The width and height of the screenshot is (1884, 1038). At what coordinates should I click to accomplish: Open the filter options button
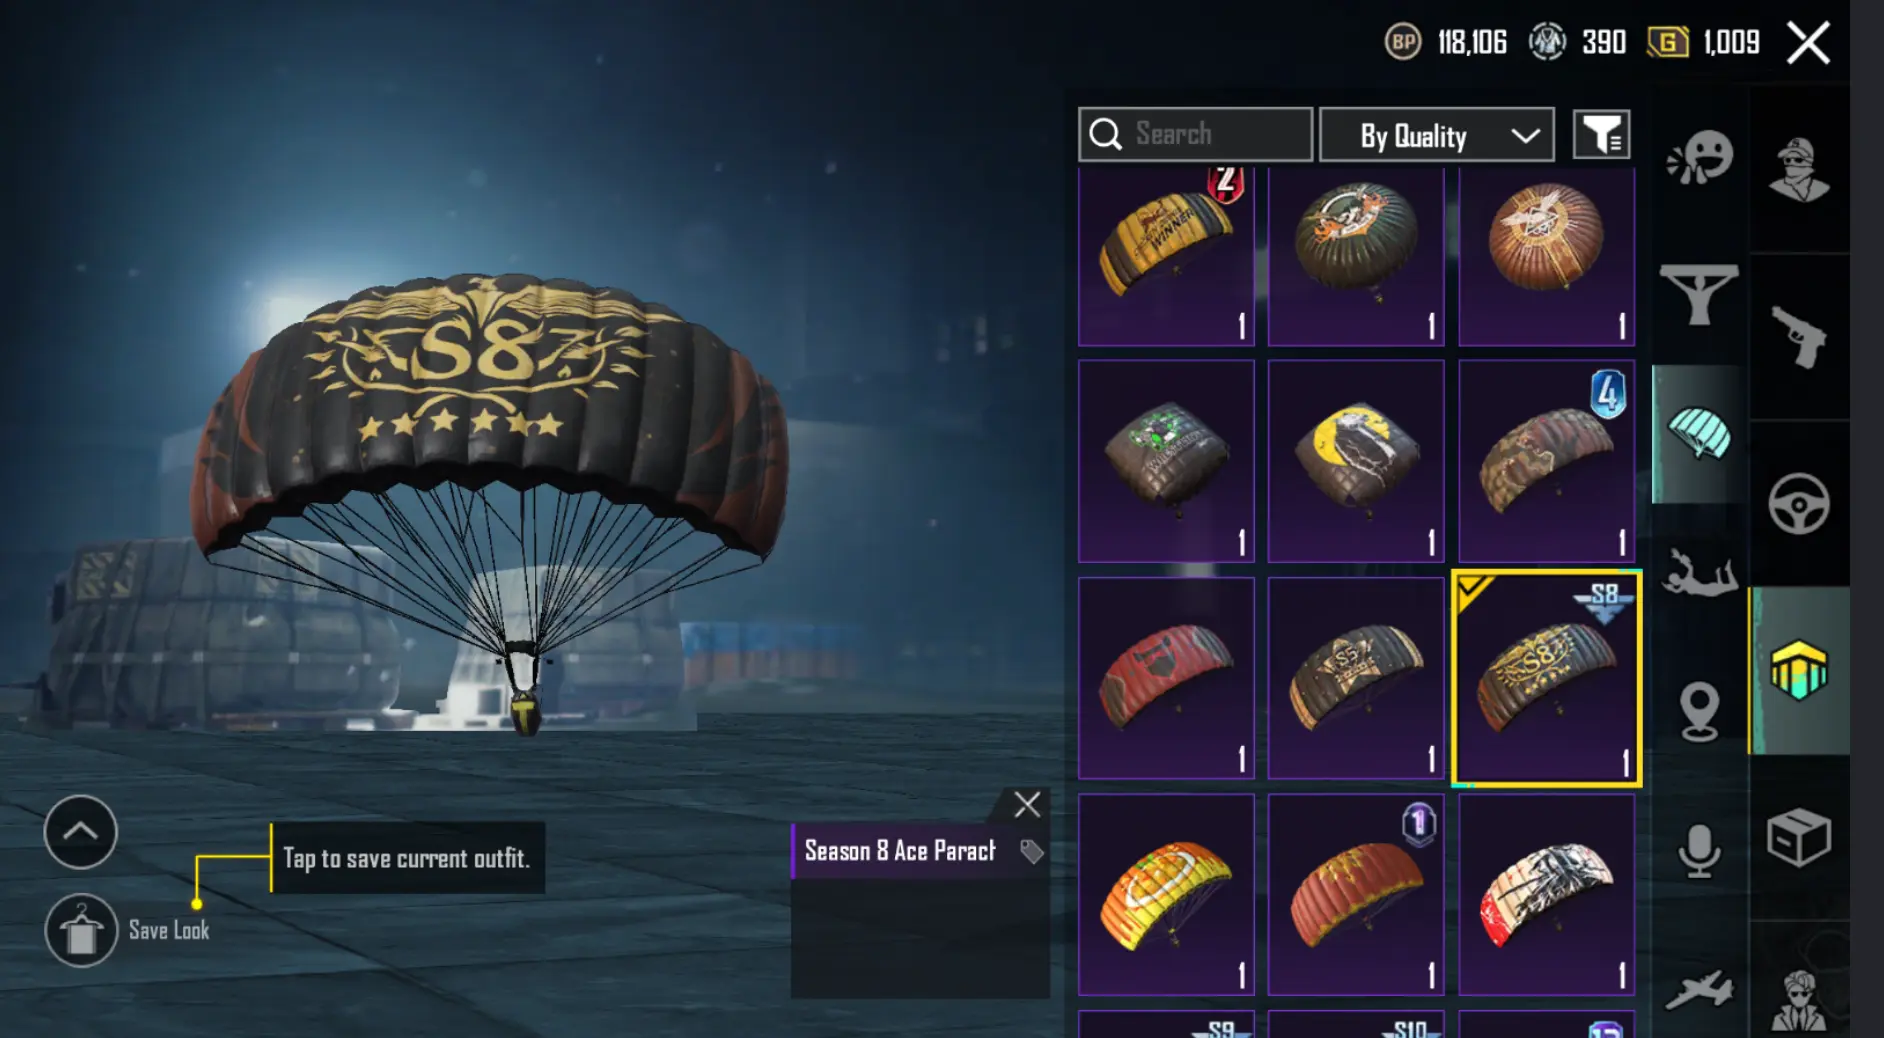[x=1601, y=135]
